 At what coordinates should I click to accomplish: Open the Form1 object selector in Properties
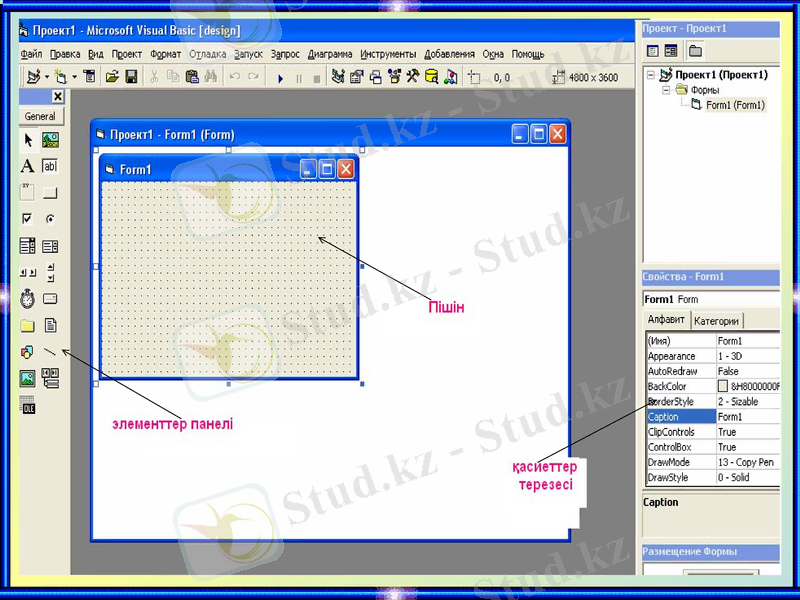click(710, 299)
